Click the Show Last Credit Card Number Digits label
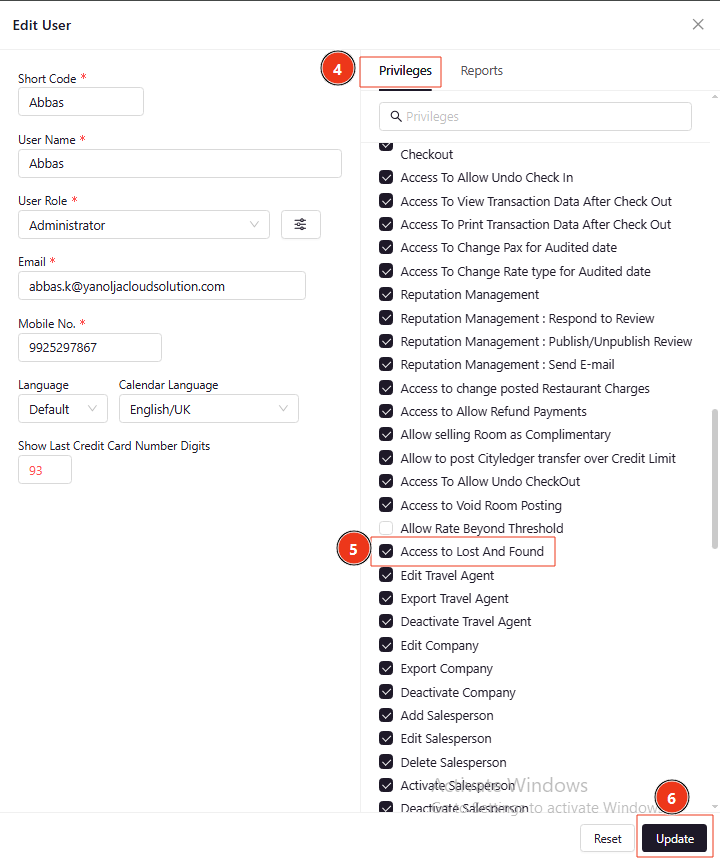This screenshot has height=862, width=720. (114, 446)
